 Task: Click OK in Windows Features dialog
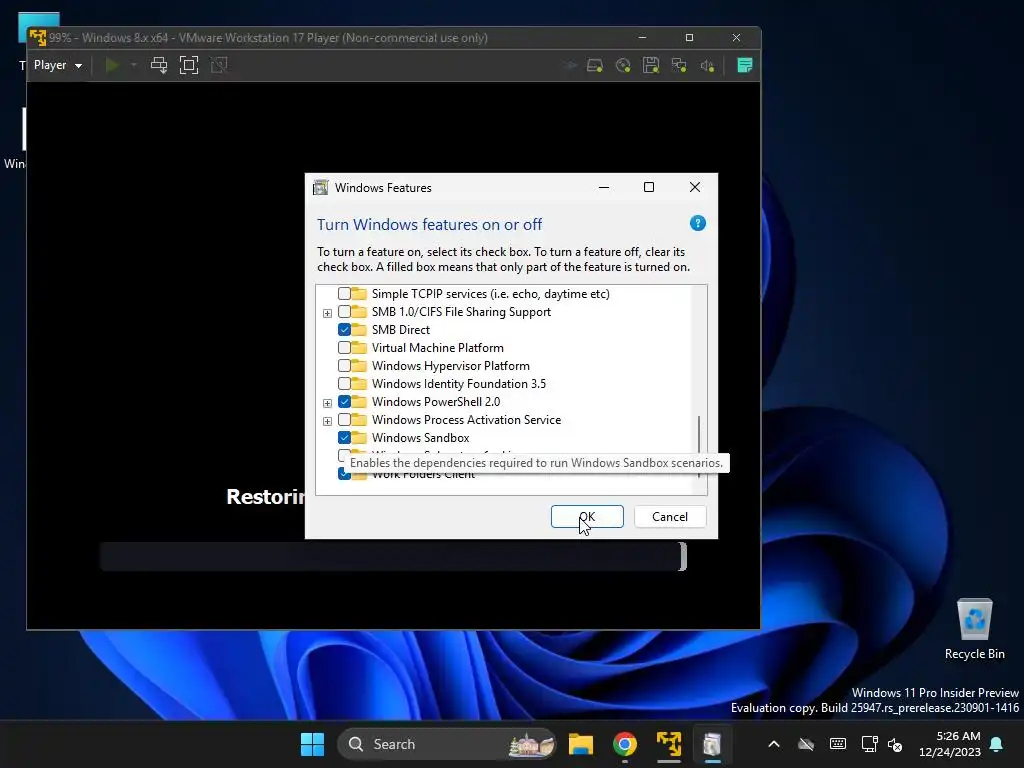pos(587,517)
